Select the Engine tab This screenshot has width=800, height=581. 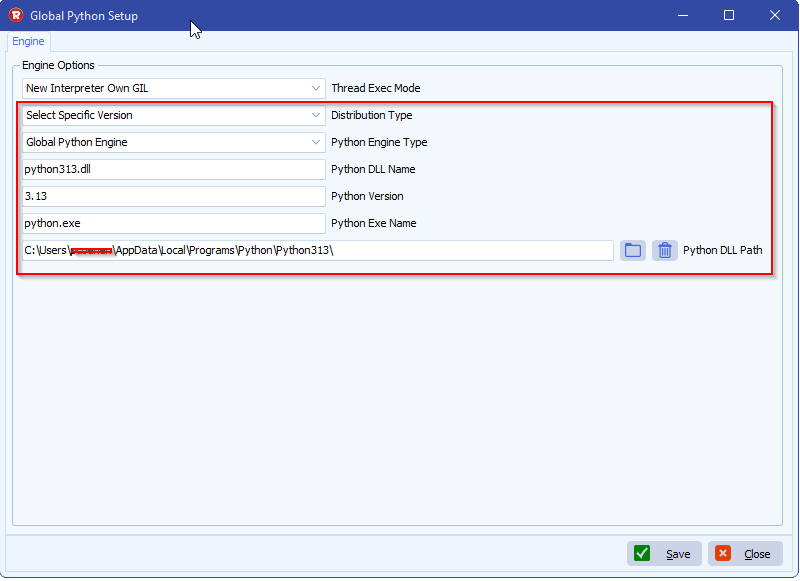coord(28,41)
